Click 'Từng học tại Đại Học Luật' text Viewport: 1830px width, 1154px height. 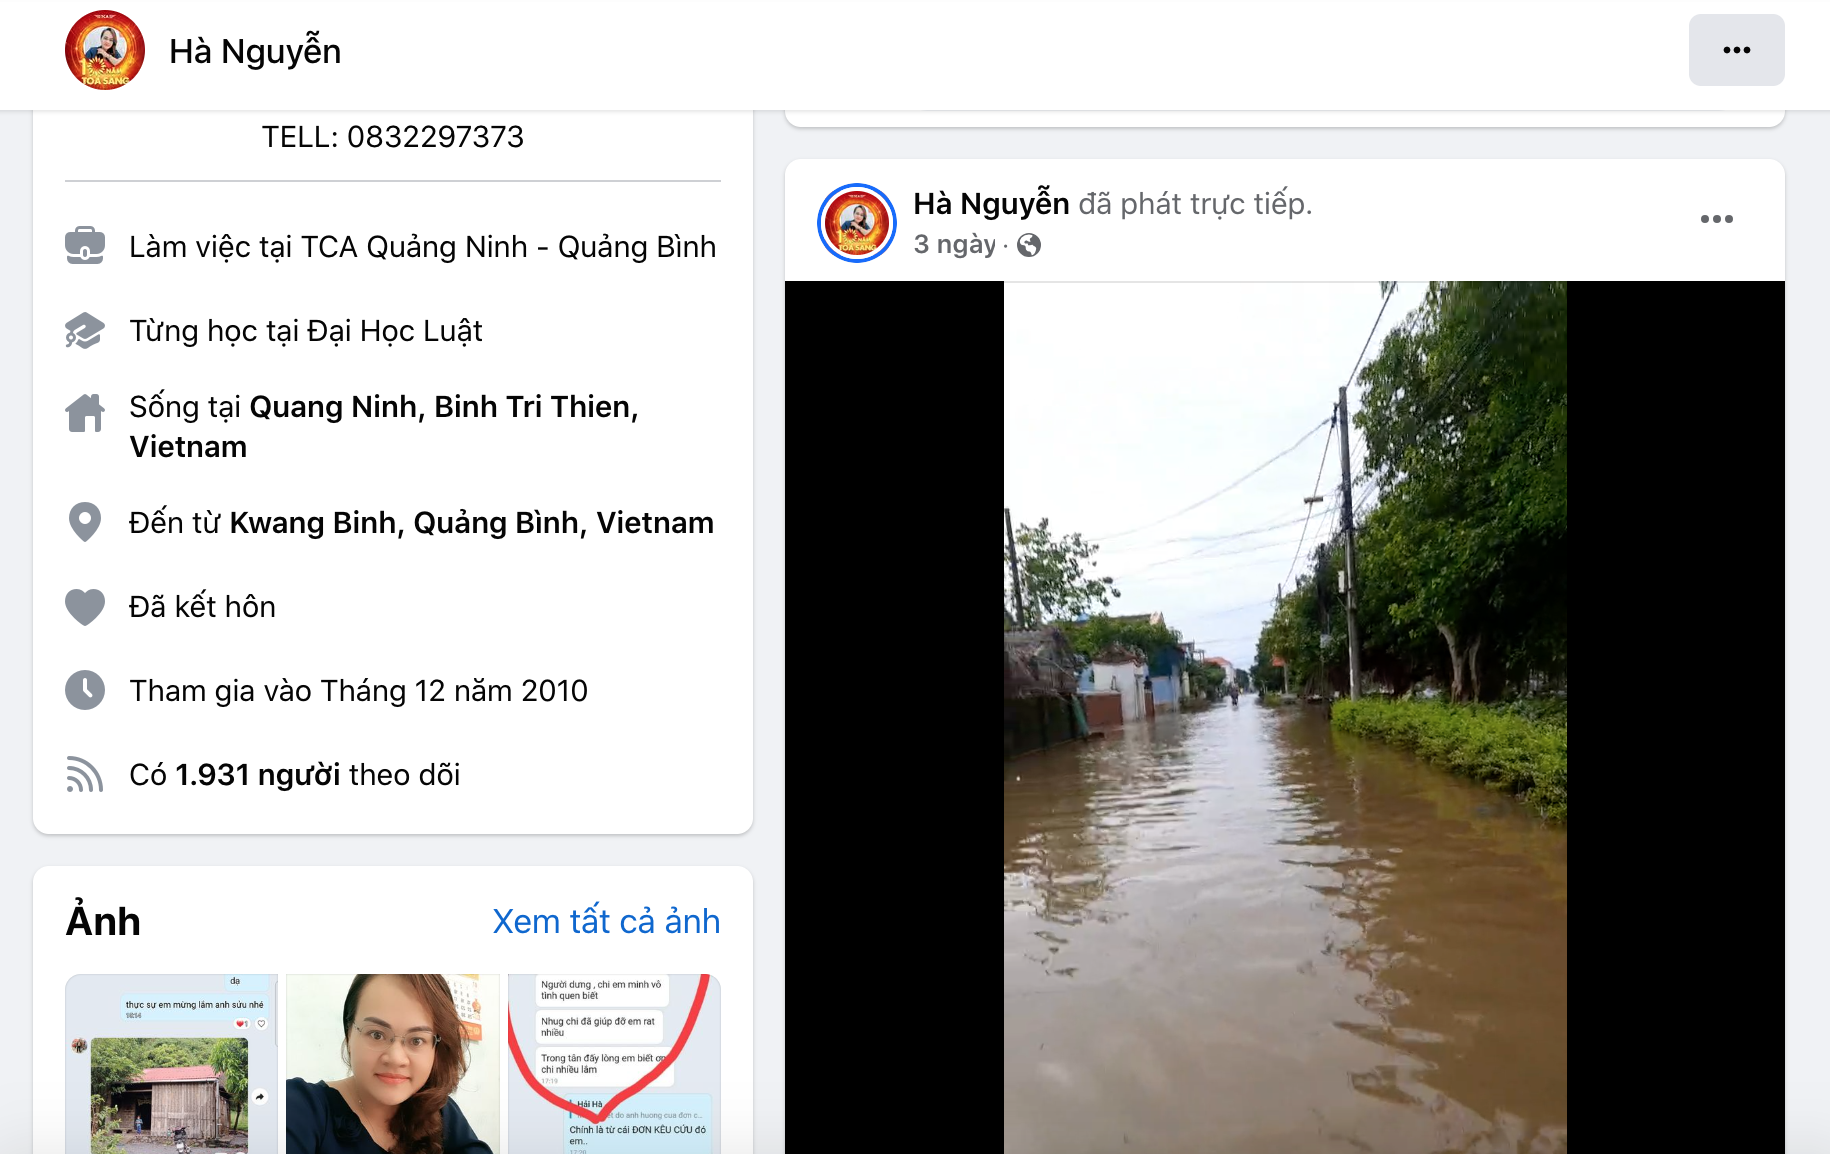pos(305,331)
